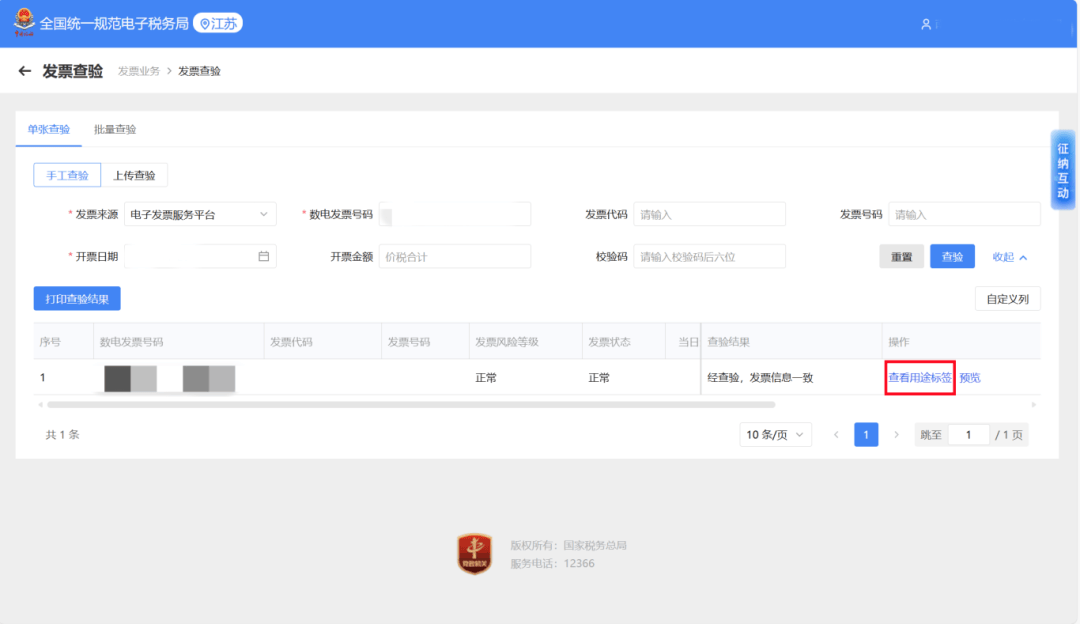Click the blue 查验 button
This screenshot has width=1080, height=624.
point(952,257)
